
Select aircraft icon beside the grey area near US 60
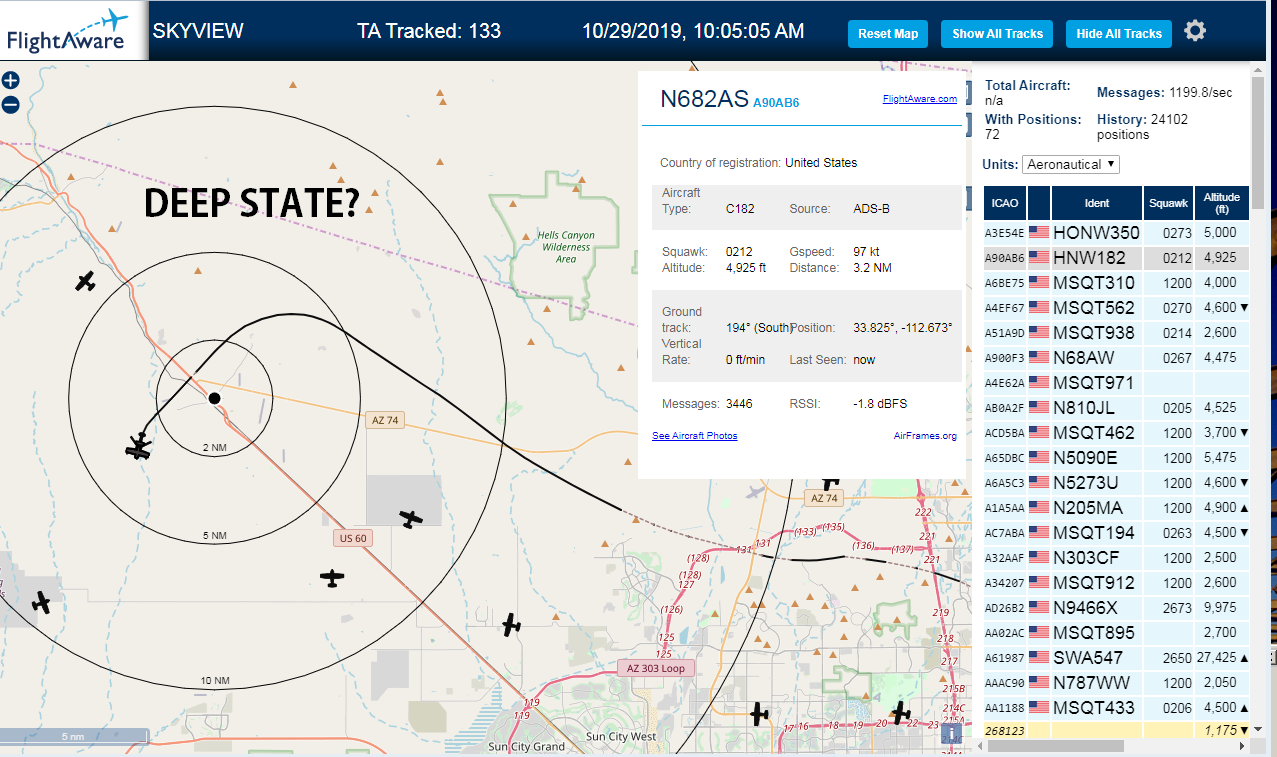(x=410, y=518)
